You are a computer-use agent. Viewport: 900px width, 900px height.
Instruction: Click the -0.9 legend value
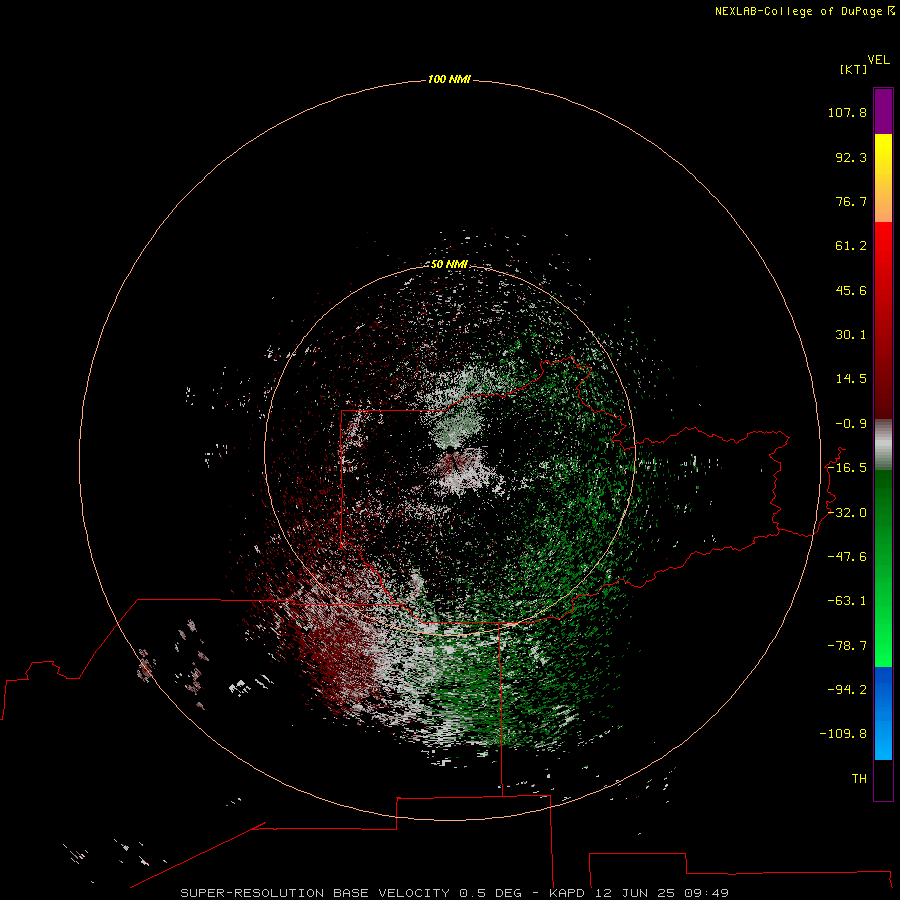(x=851, y=424)
